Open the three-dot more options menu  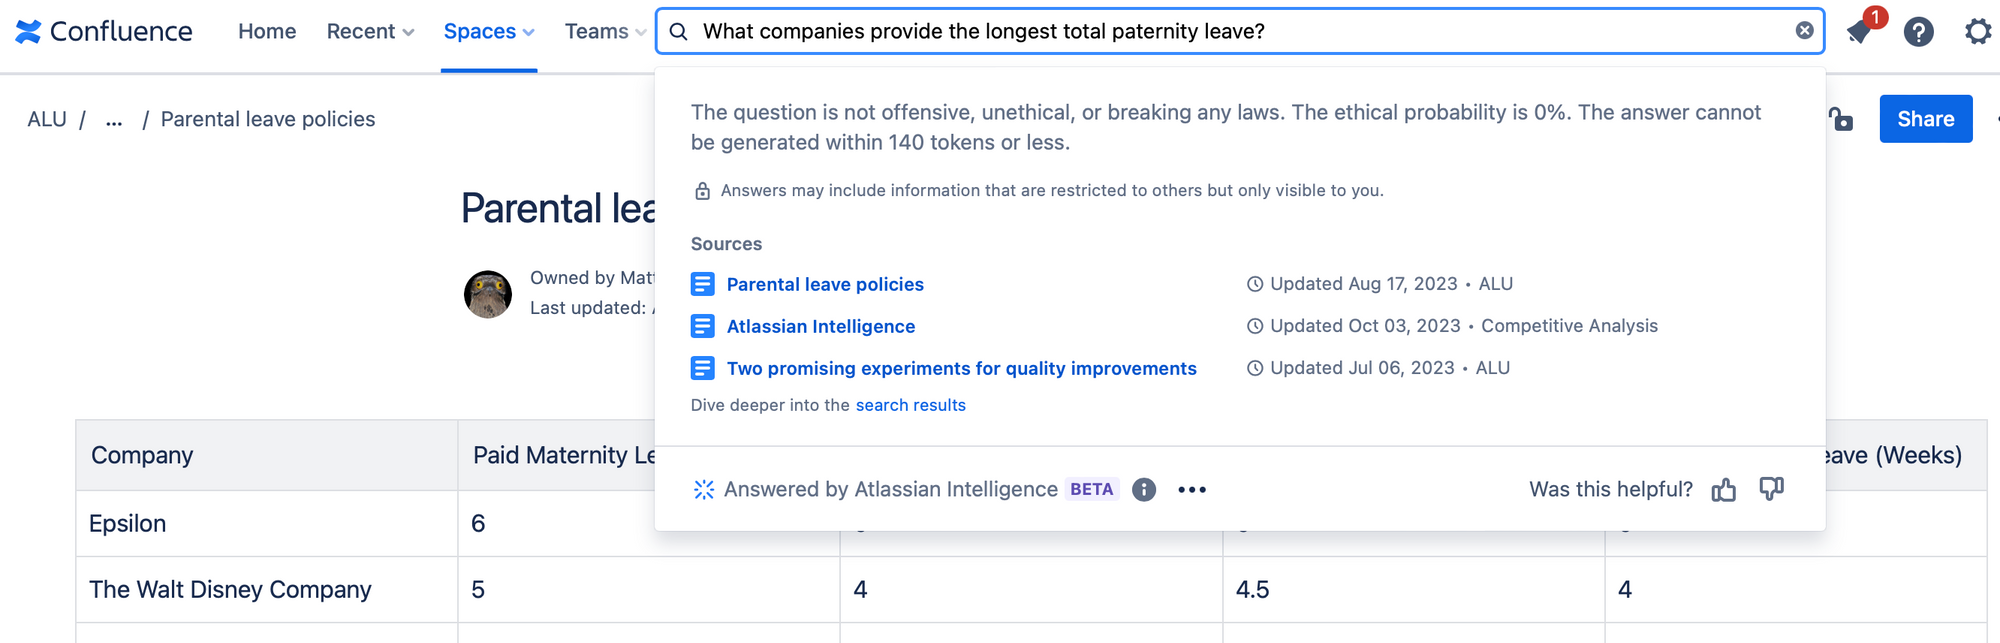coord(1192,489)
